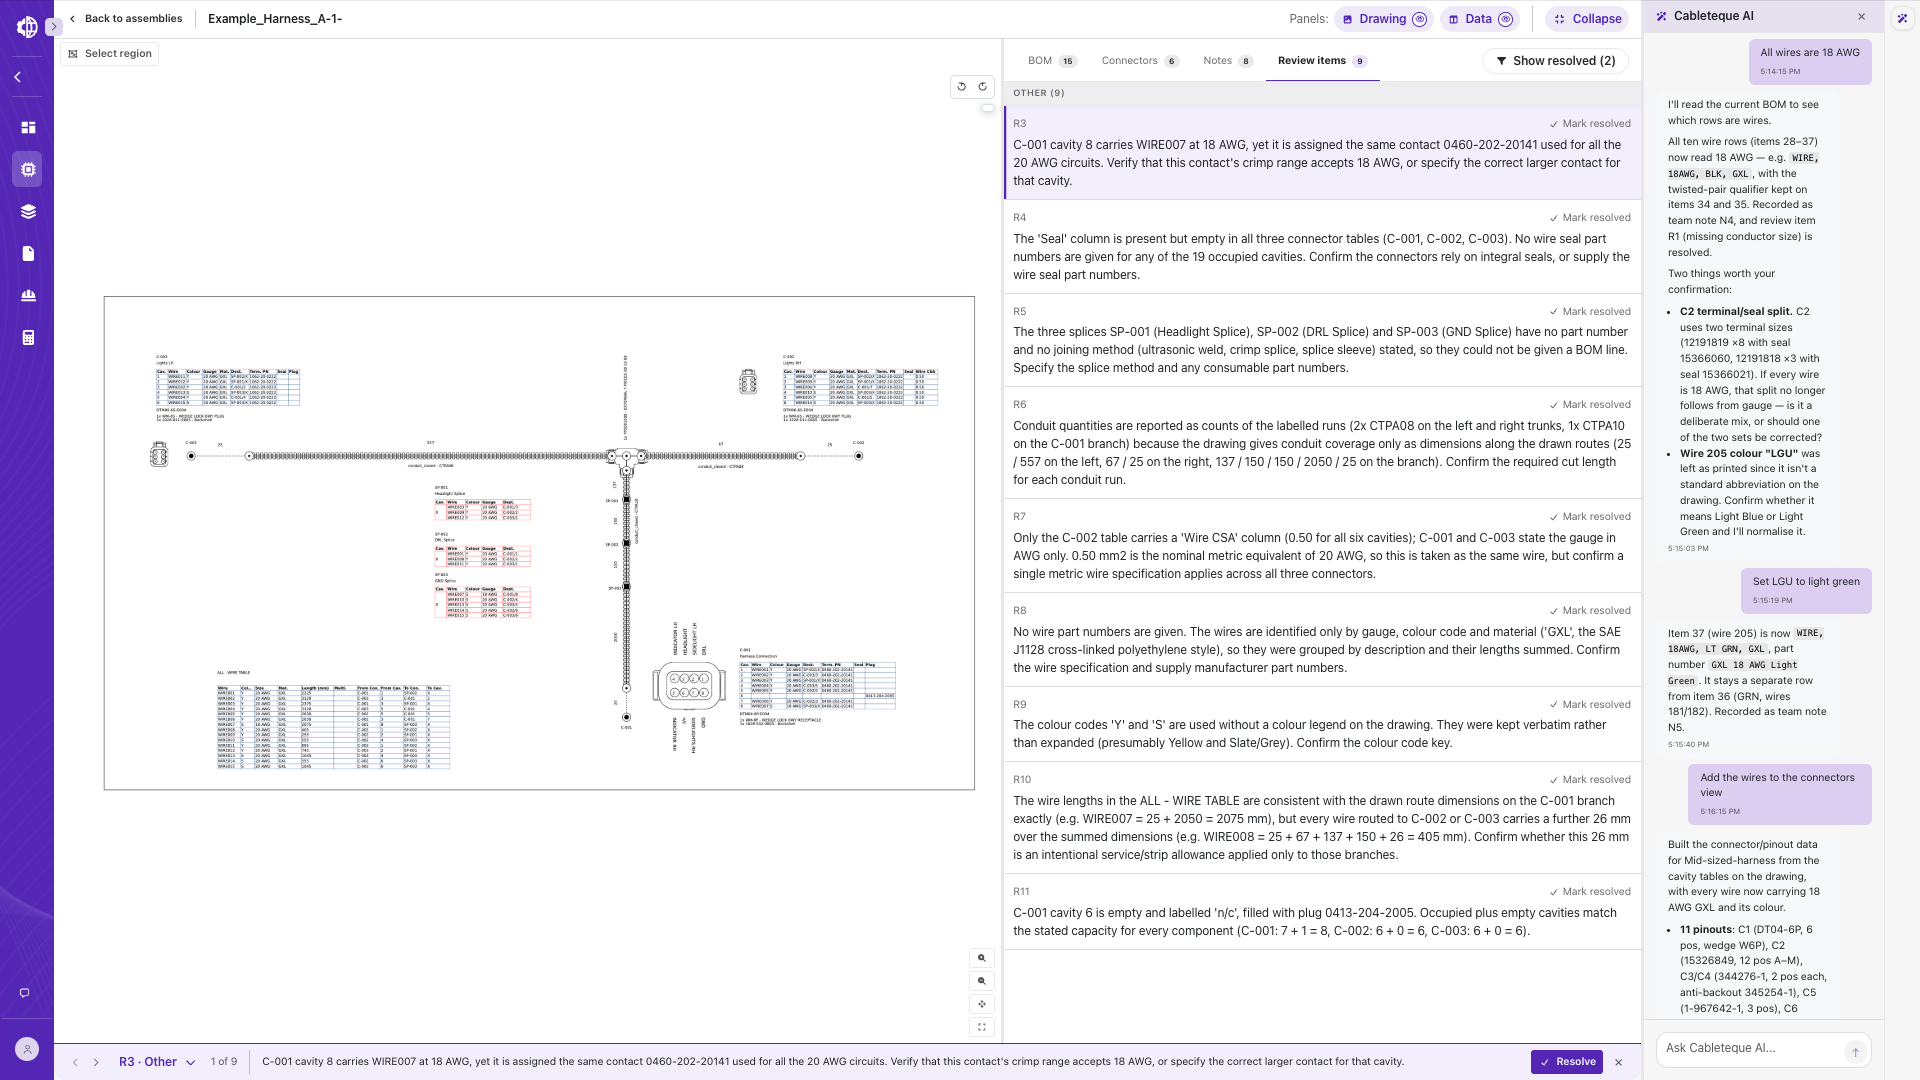Rotate drawing counterclockwise

tap(961, 87)
